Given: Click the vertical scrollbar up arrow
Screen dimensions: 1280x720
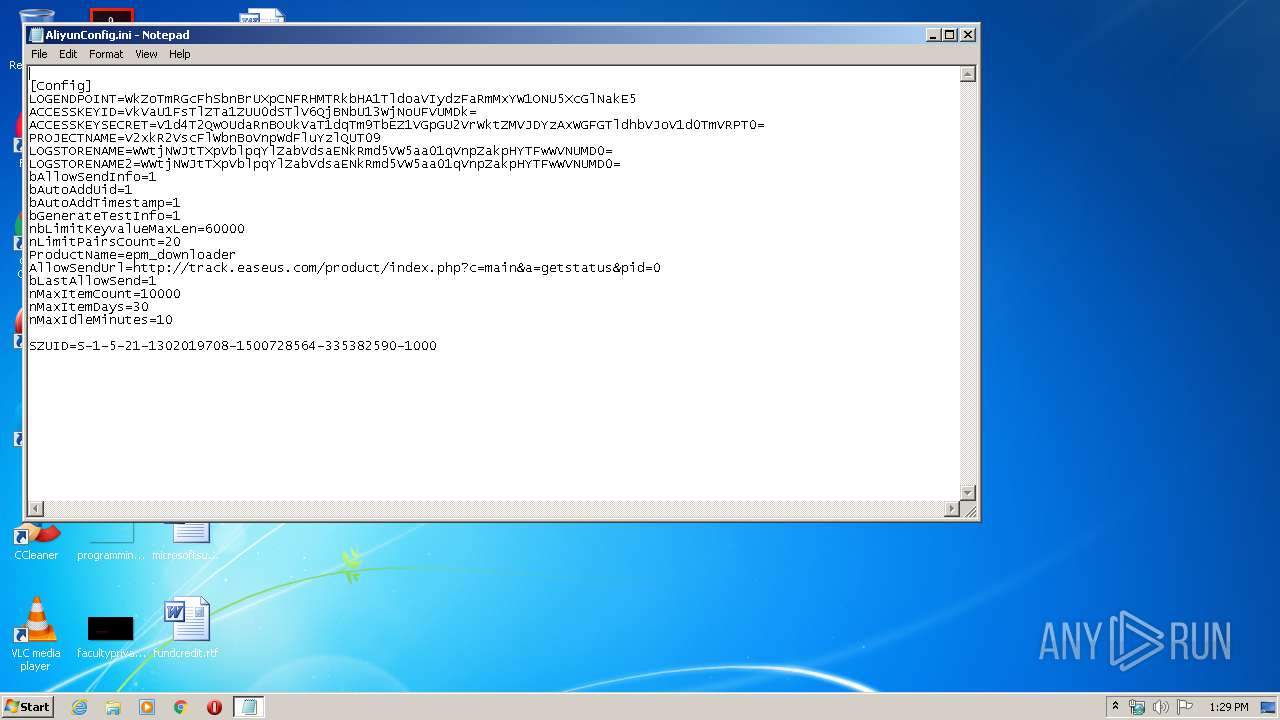Looking at the screenshot, I should click(967, 74).
